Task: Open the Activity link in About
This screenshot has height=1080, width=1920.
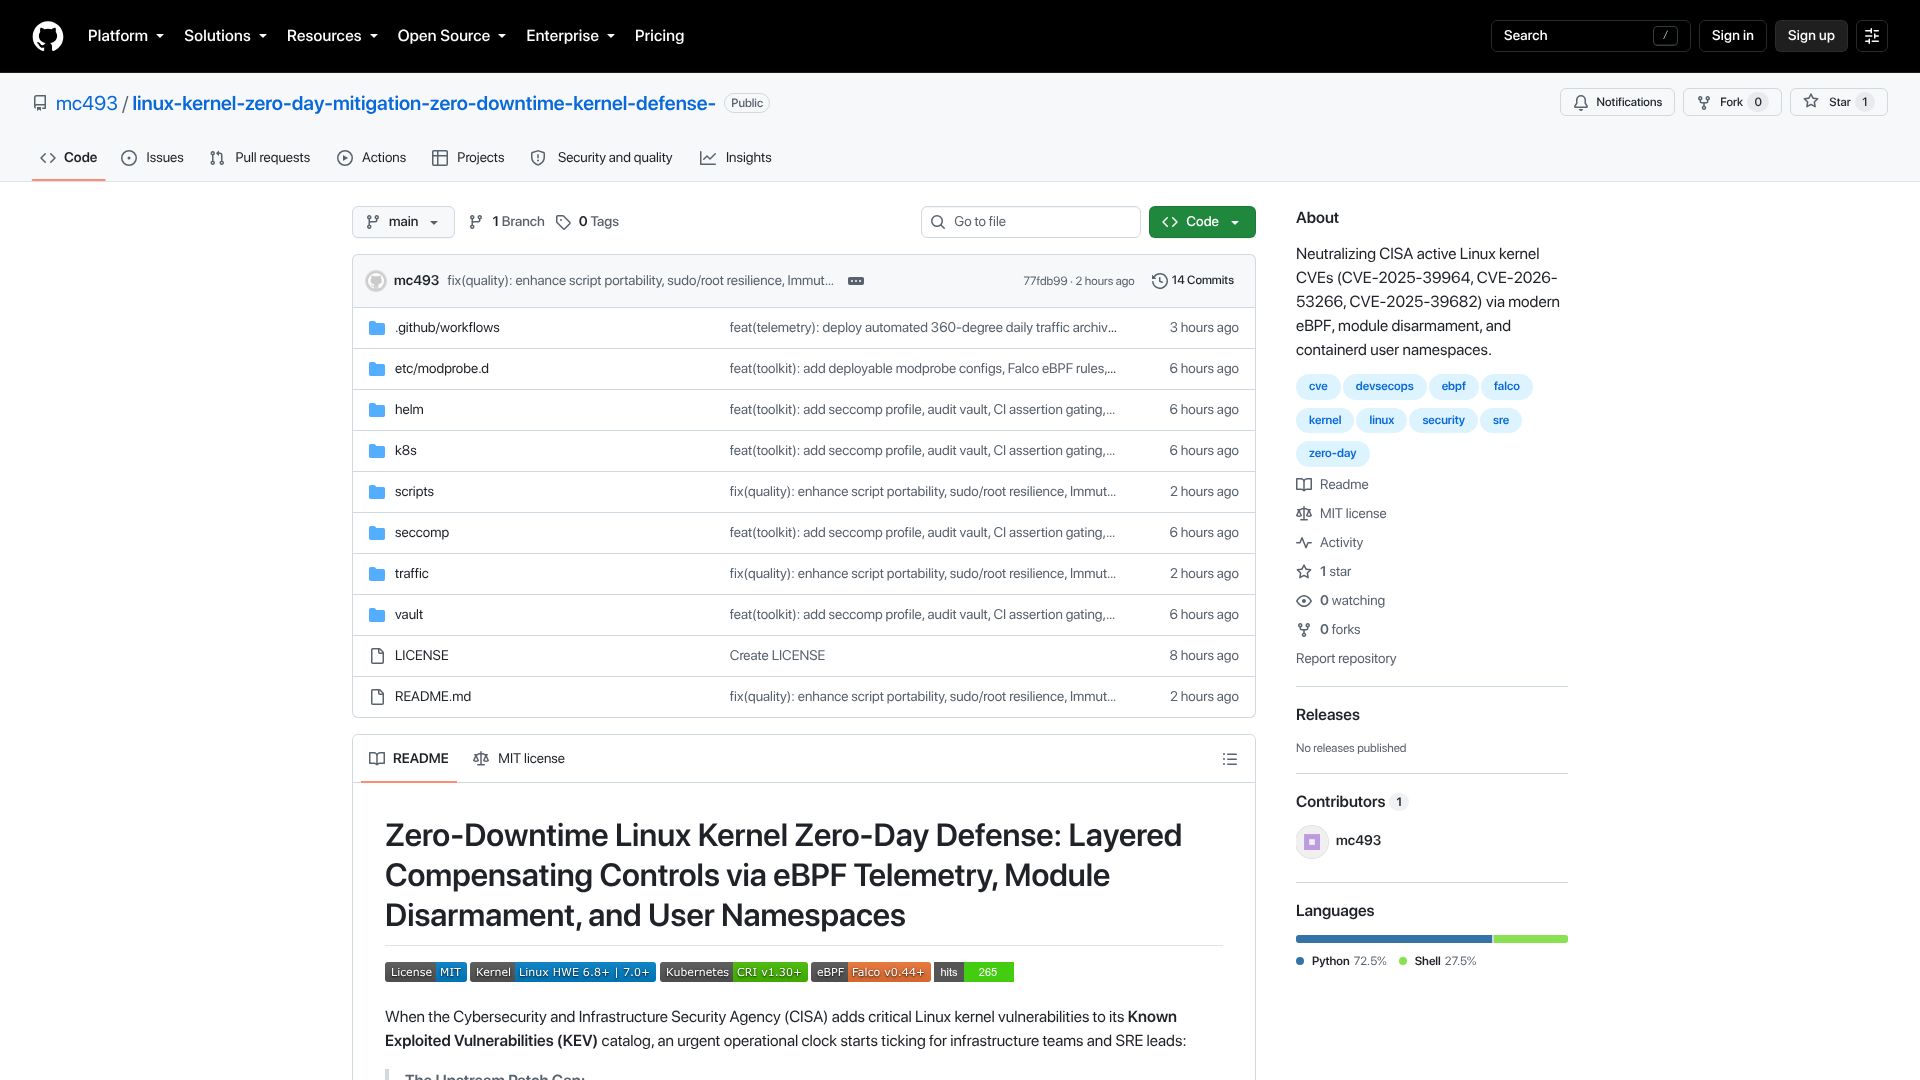Action: (x=1330, y=543)
